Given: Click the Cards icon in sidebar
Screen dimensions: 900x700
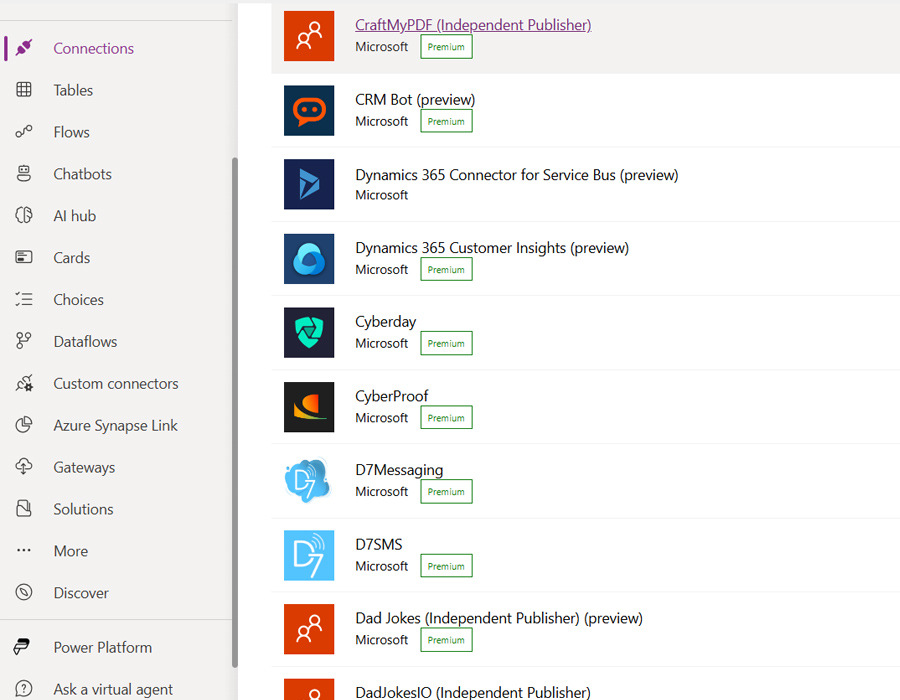Looking at the screenshot, I should [24, 257].
